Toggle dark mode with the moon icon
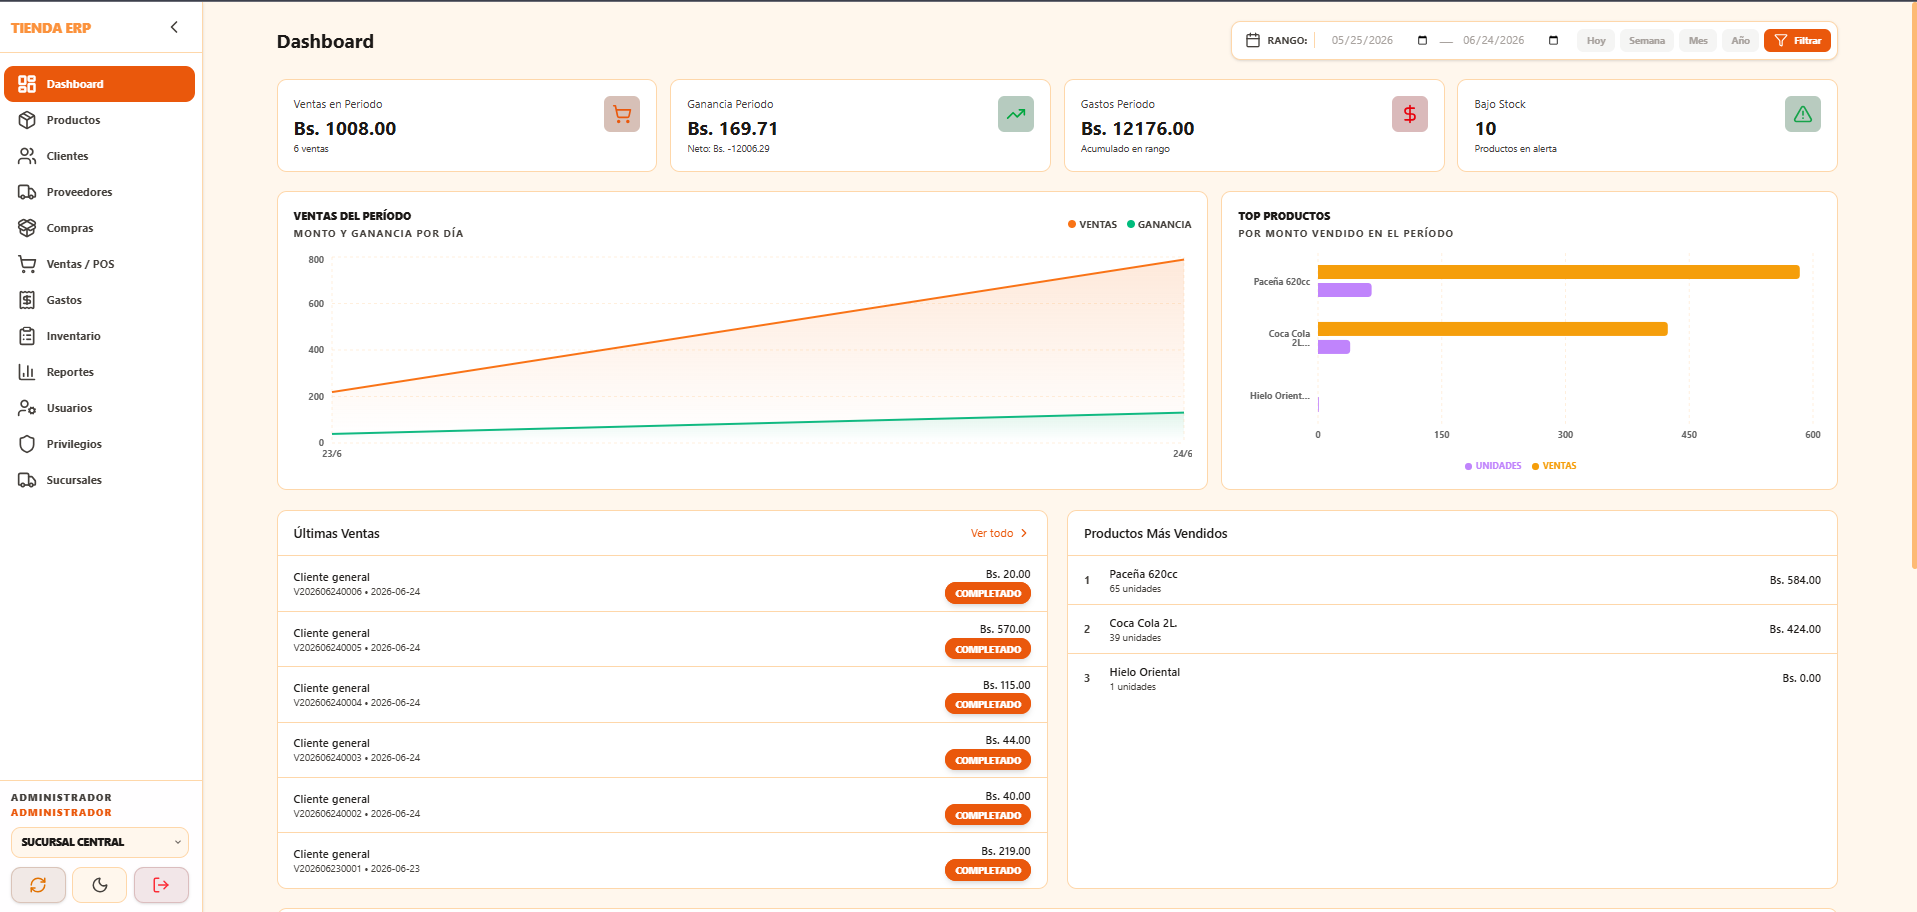 click(99, 885)
